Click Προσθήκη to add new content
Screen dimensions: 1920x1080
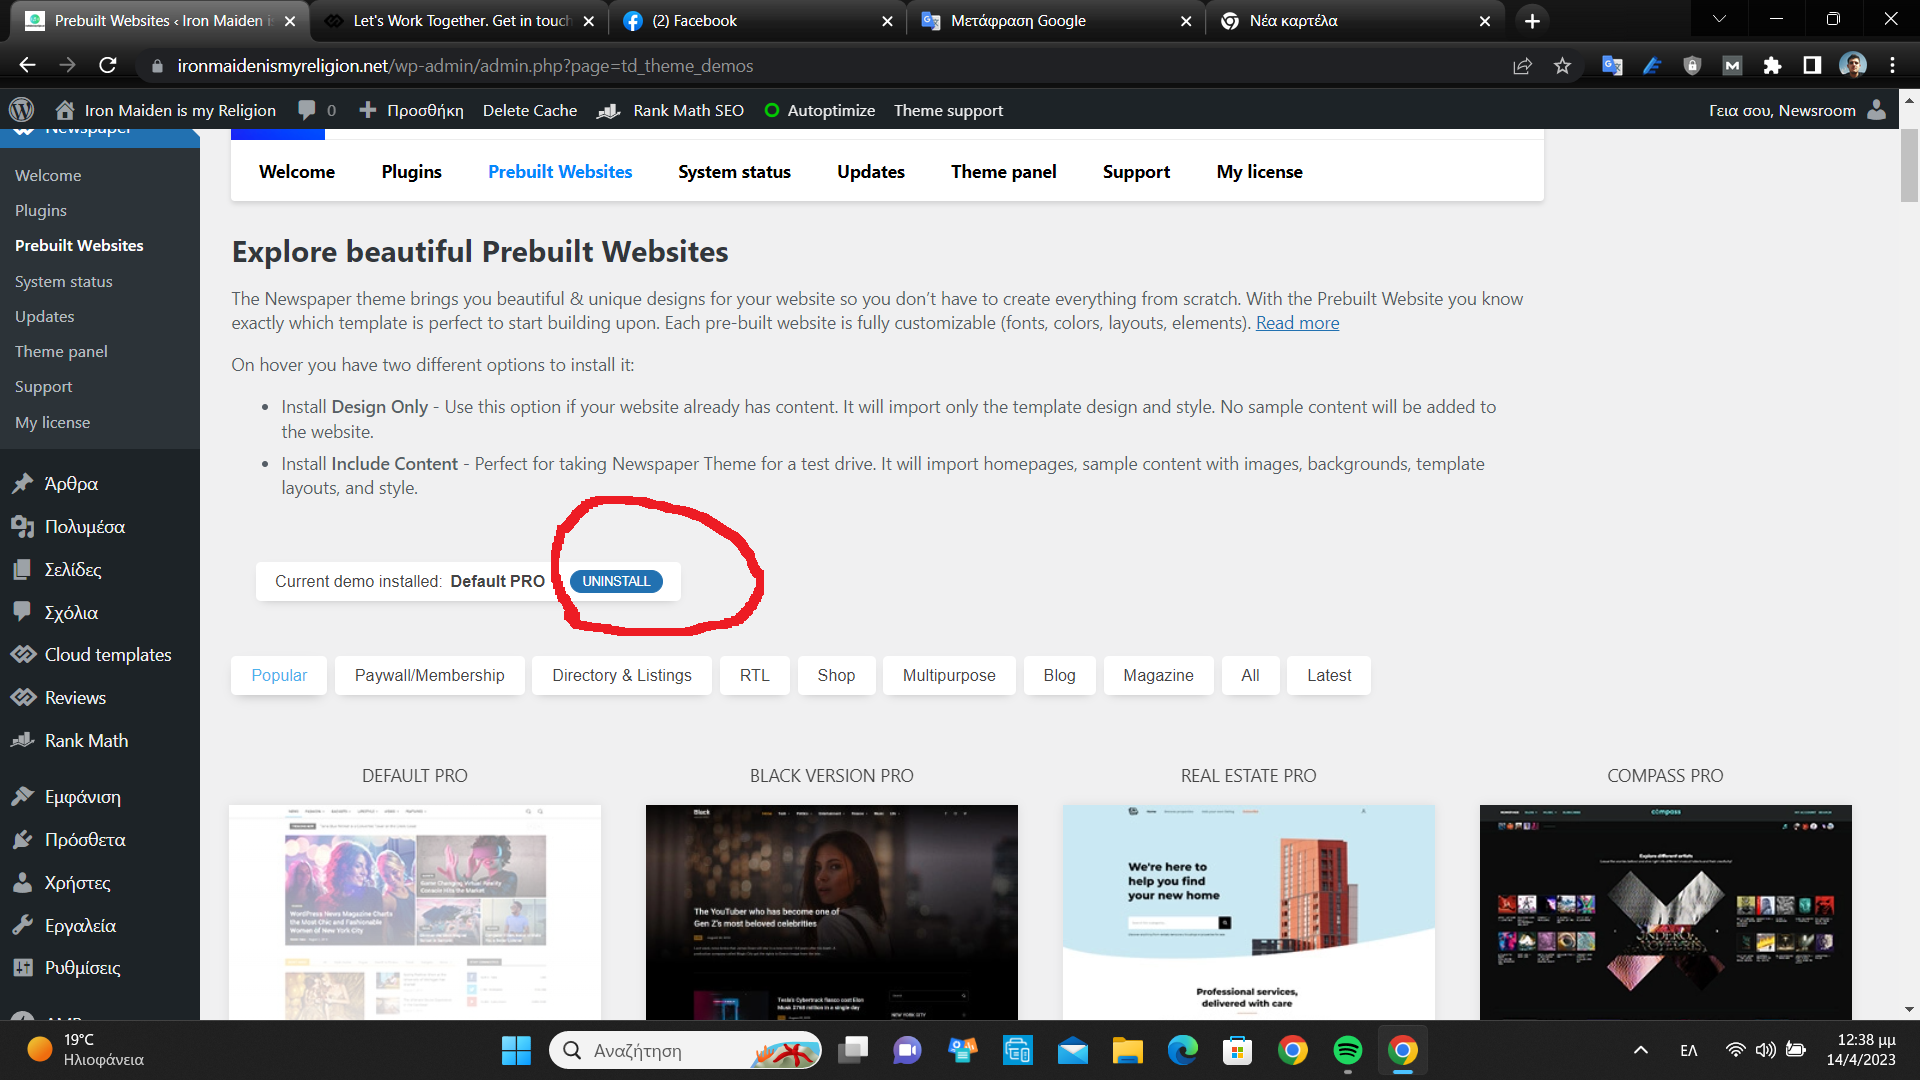point(411,111)
